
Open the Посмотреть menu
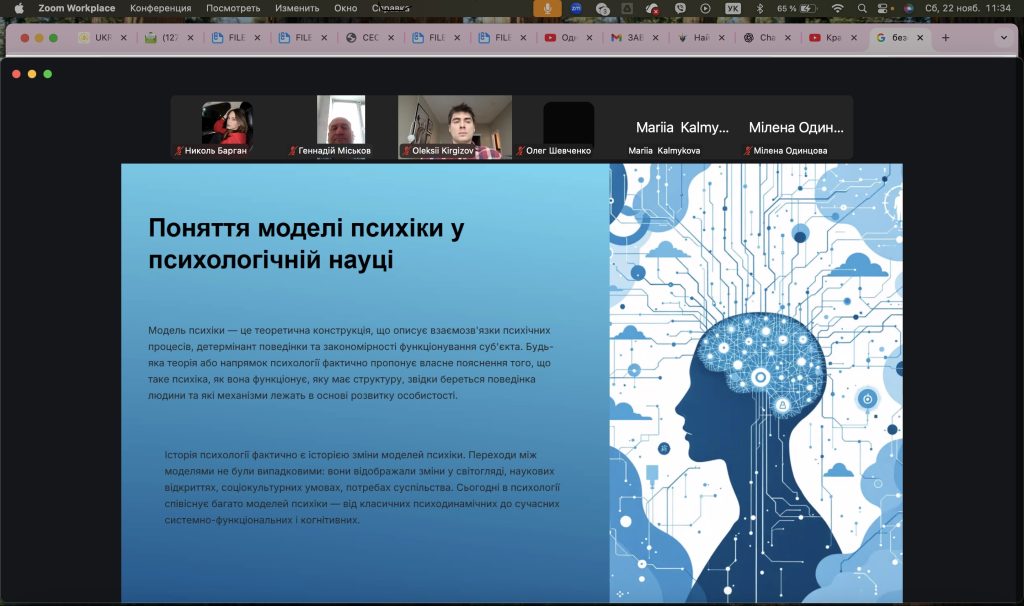coord(233,8)
